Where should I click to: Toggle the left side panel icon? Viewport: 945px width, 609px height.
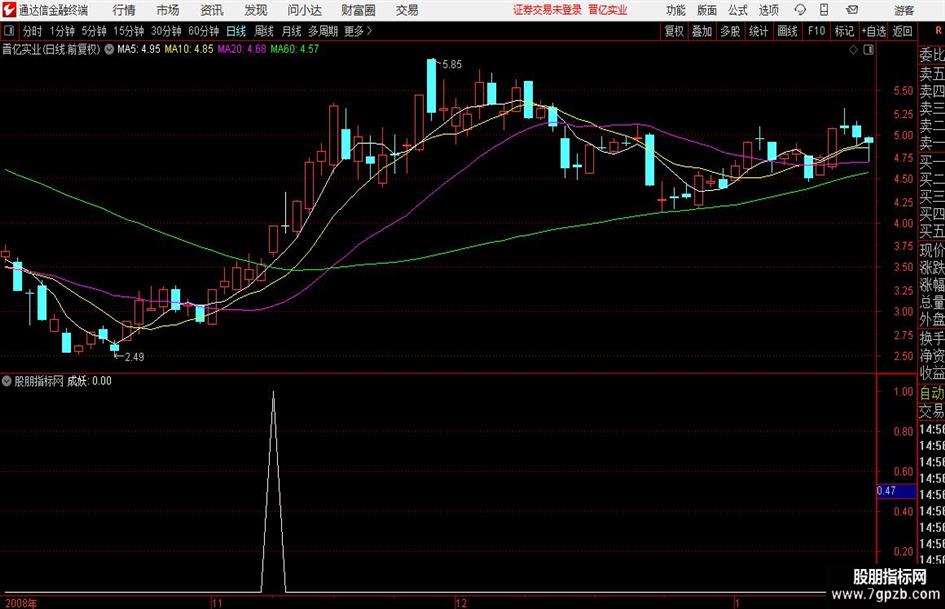(9, 31)
